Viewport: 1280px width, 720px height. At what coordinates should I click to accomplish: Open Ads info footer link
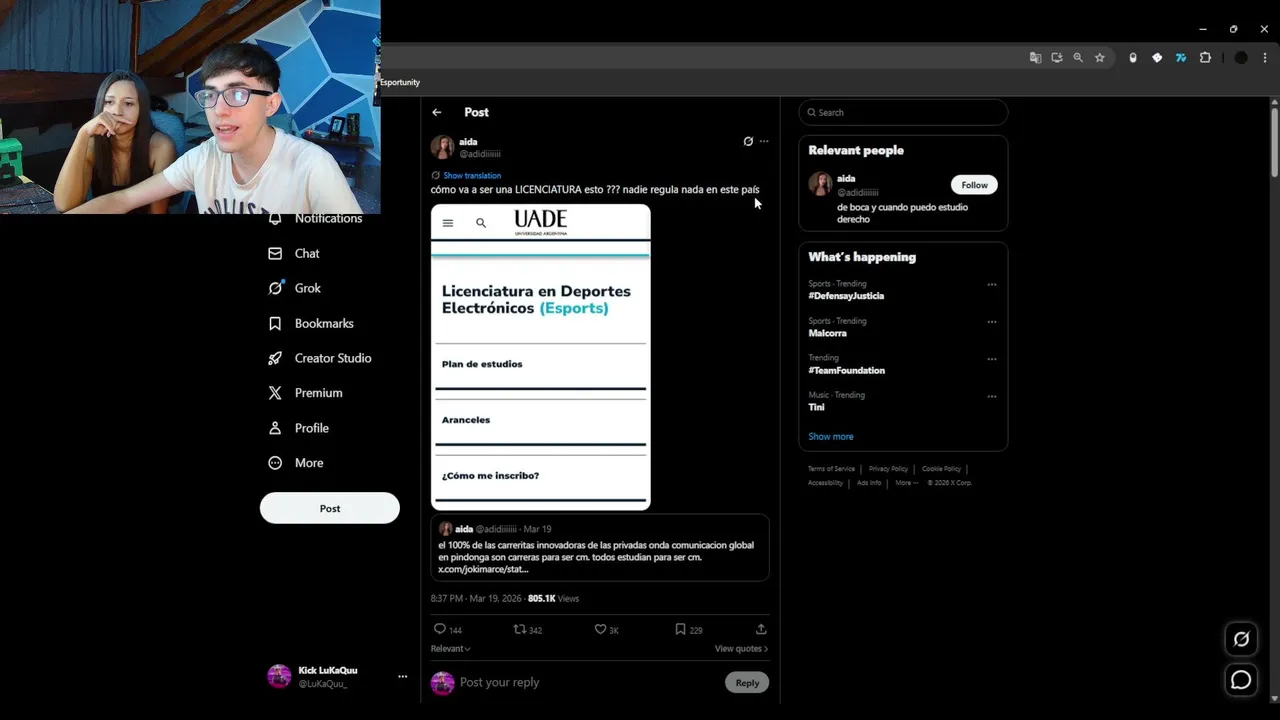[869, 483]
